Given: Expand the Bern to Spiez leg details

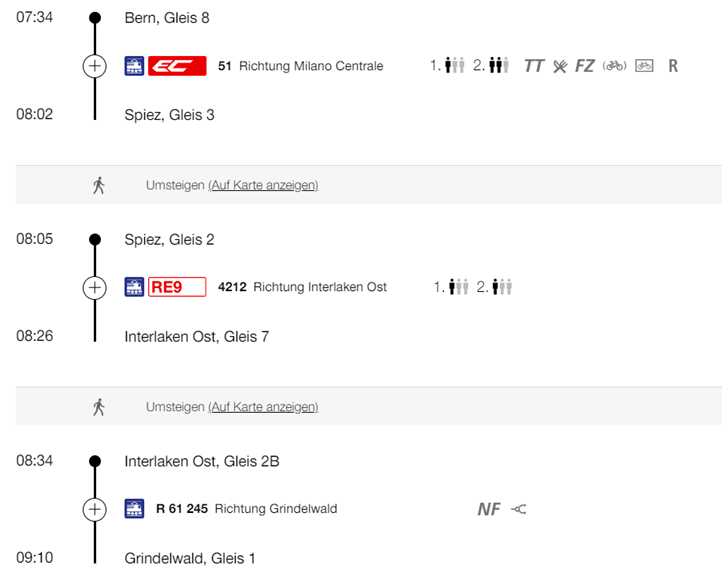Looking at the screenshot, I should click(94, 66).
